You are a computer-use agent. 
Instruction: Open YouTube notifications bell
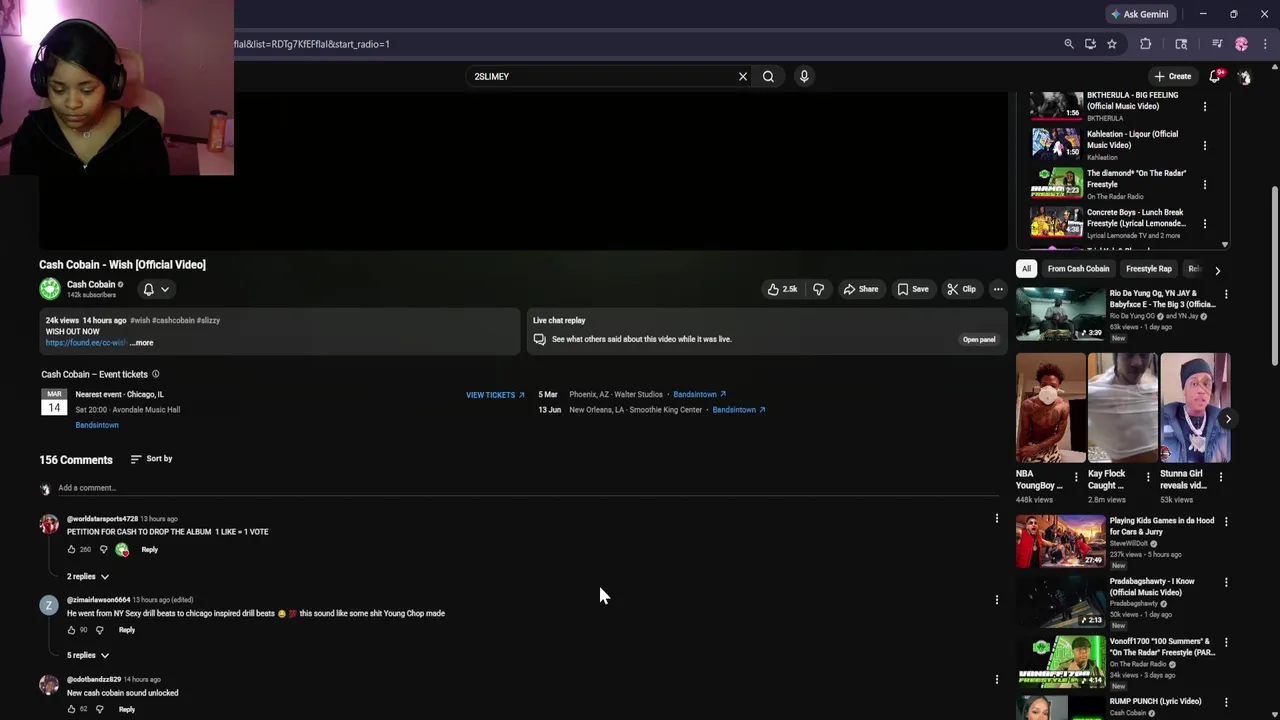pyautogui.click(x=1215, y=76)
